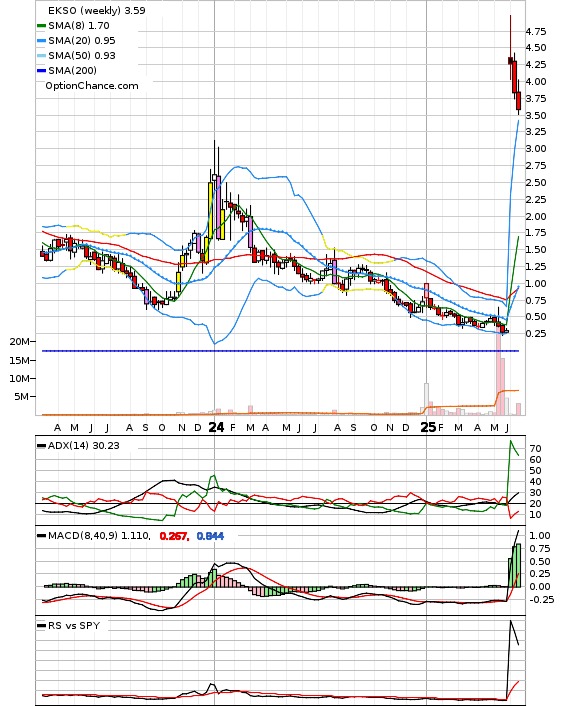Click the blue MACD value 0.844
This screenshot has height=706, width=566.
[x=210, y=536]
